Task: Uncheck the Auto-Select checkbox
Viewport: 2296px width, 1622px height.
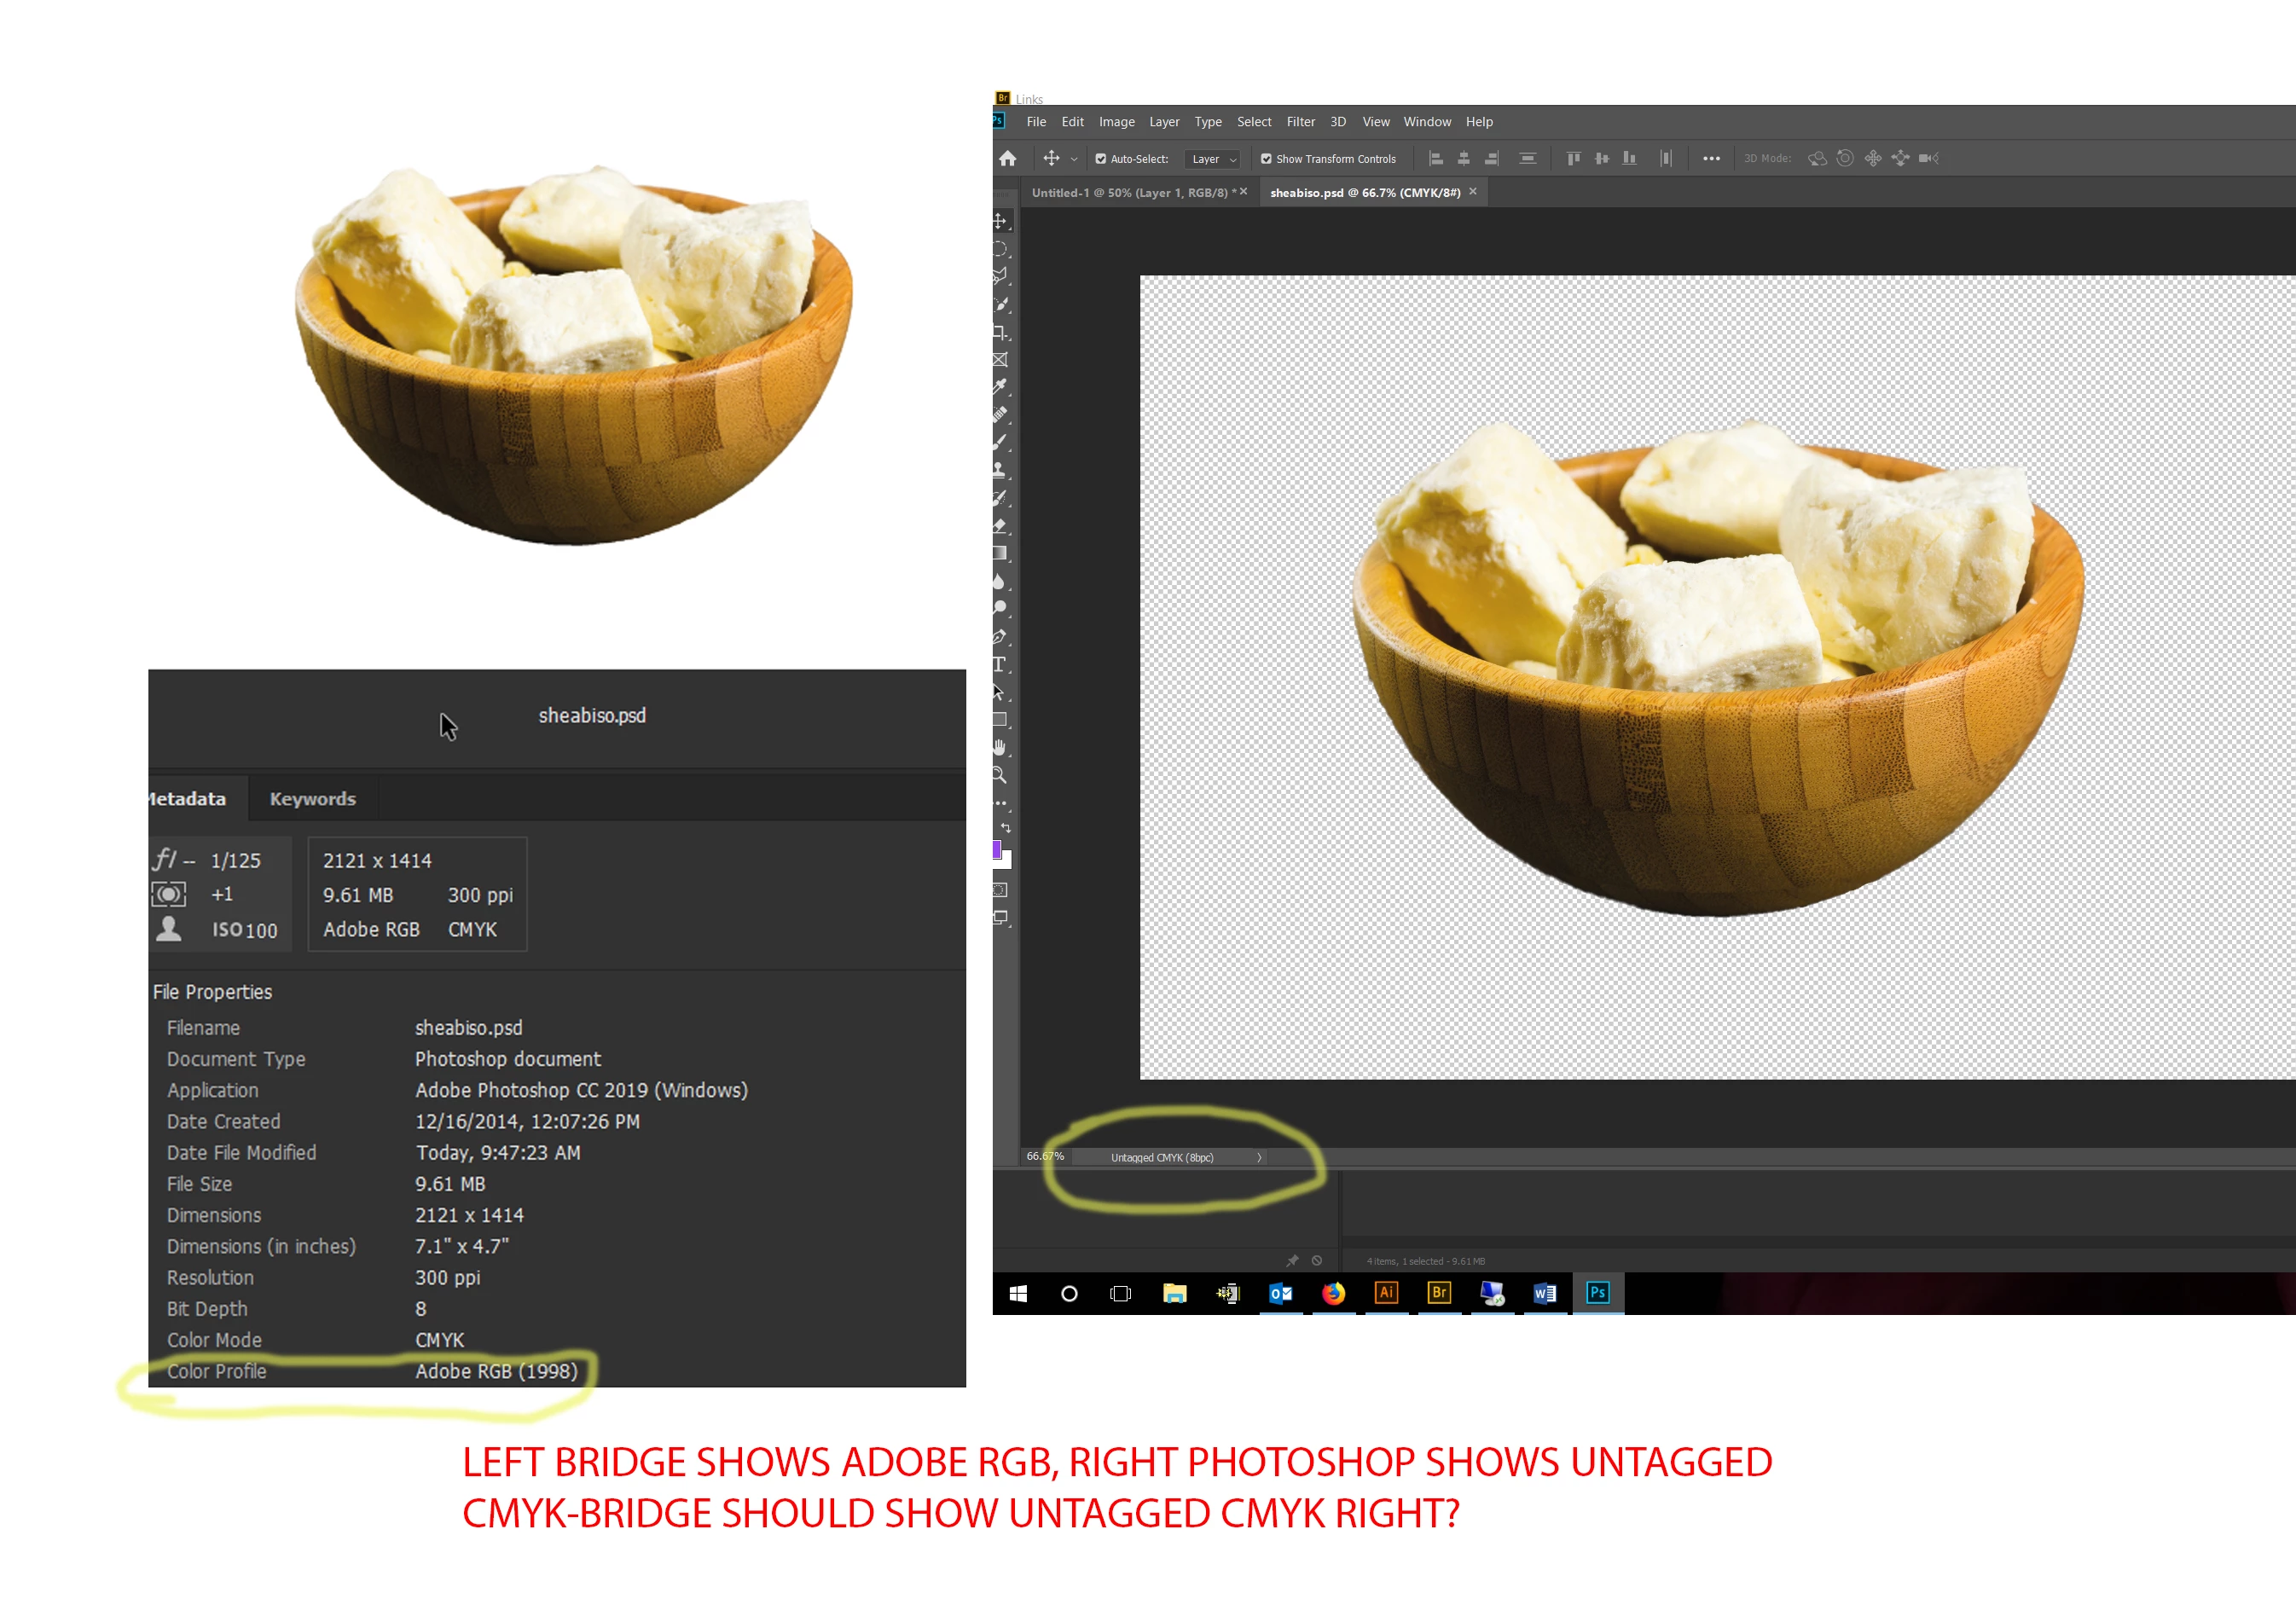Action: point(1101,159)
